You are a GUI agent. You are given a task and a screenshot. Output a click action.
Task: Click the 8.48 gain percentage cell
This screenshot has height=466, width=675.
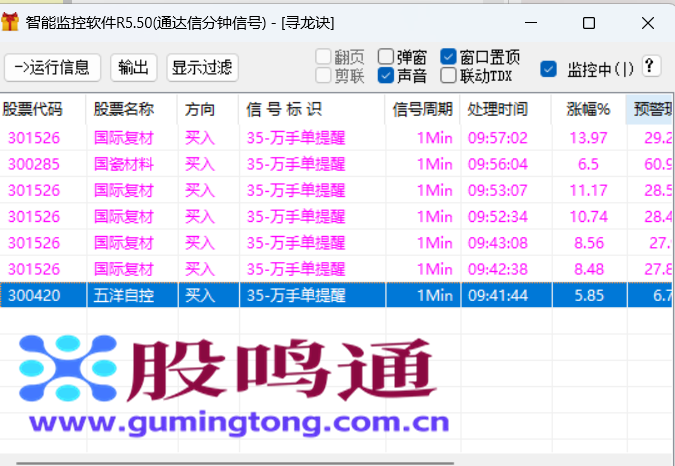(588, 269)
